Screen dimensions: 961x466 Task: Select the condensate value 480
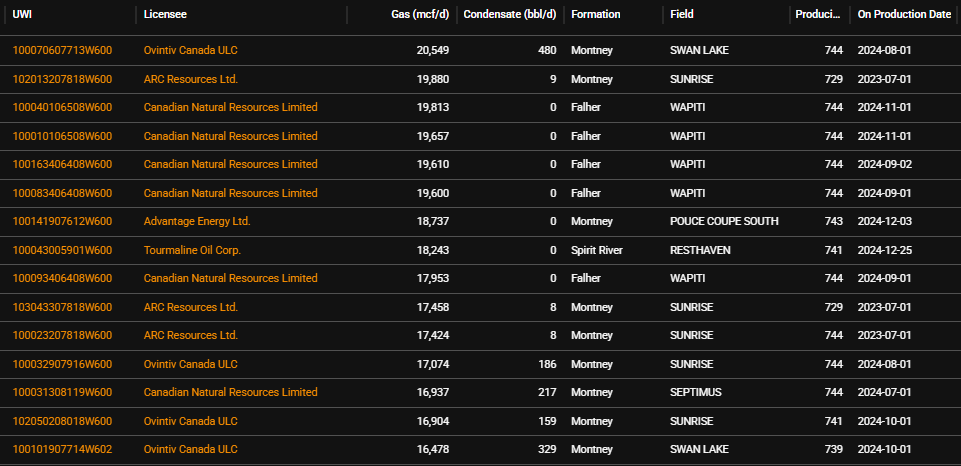click(547, 50)
